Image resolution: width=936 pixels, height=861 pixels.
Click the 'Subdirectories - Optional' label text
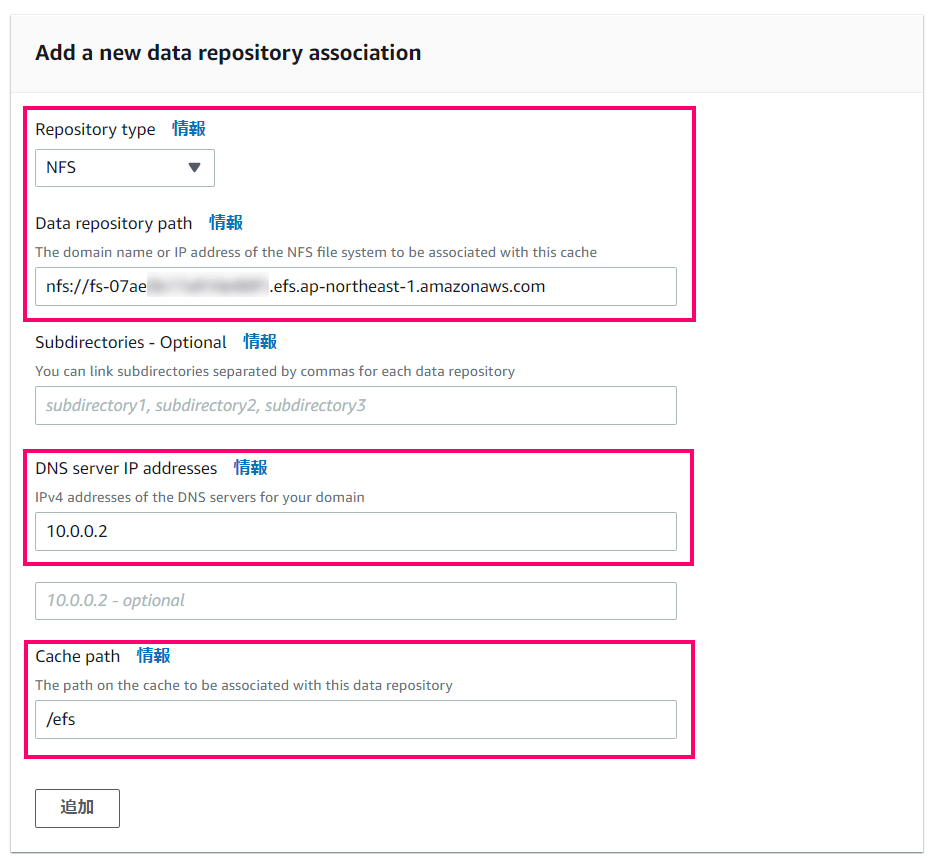pyautogui.click(x=131, y=342)
